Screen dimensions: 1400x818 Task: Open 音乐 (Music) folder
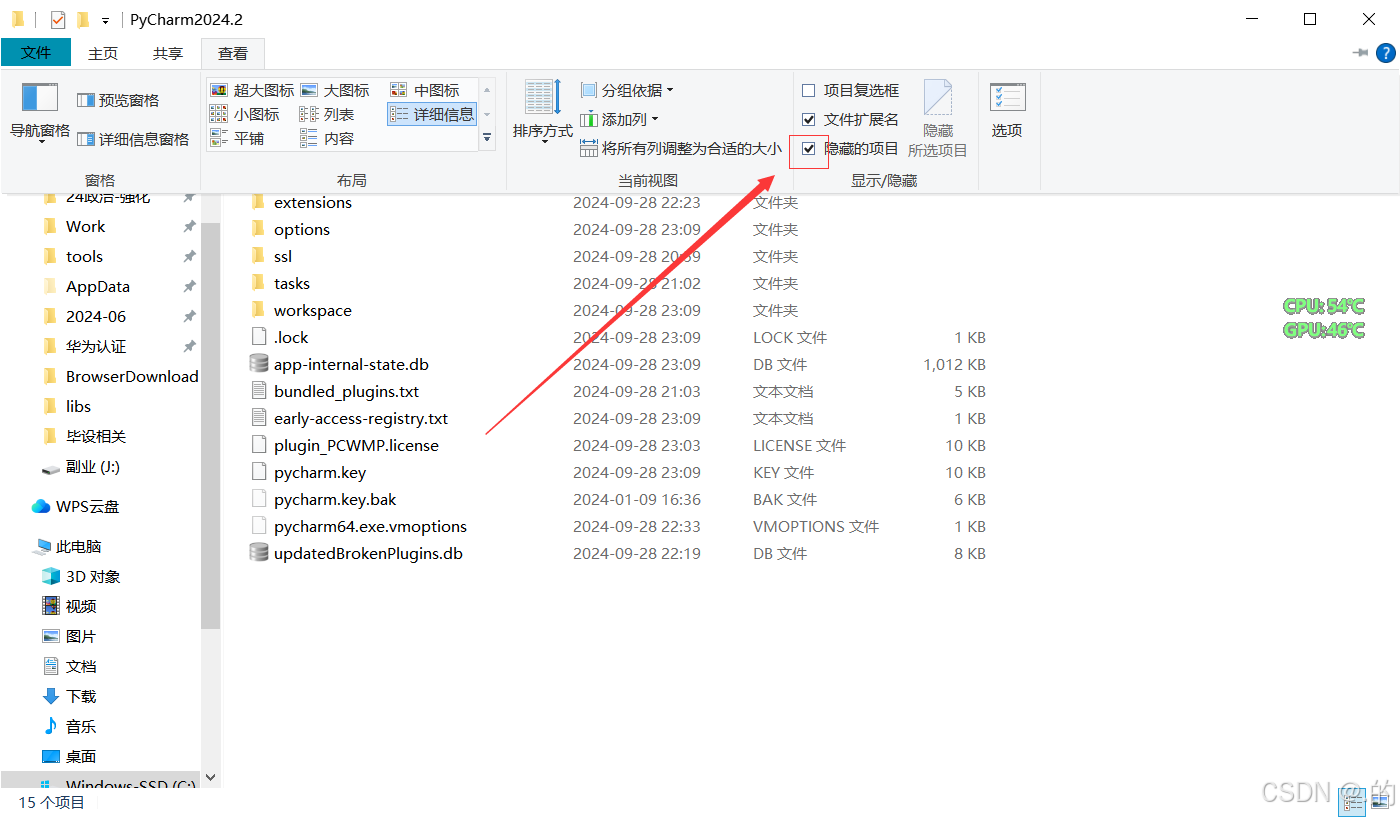tap(81, 726)
